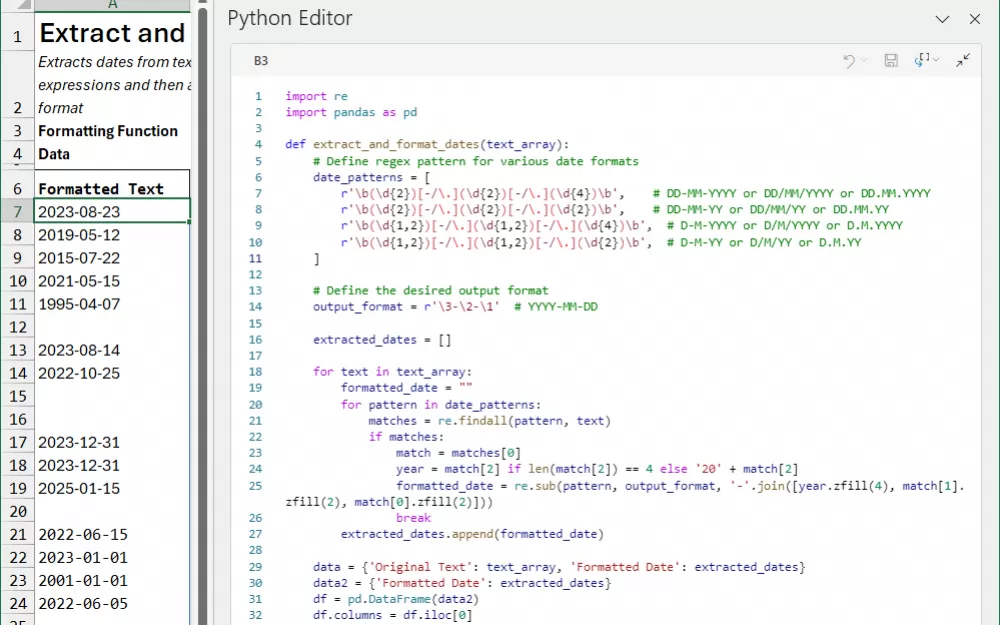
Task: Select cell with title 'Extract and'
Action: 112,33
